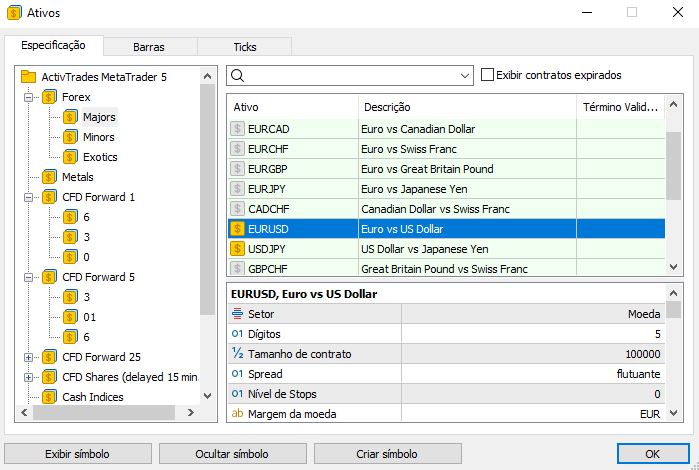Click the tree panel scroll right arrow
The width and height of the screenshot is (699, 470).
click(190, 412)
